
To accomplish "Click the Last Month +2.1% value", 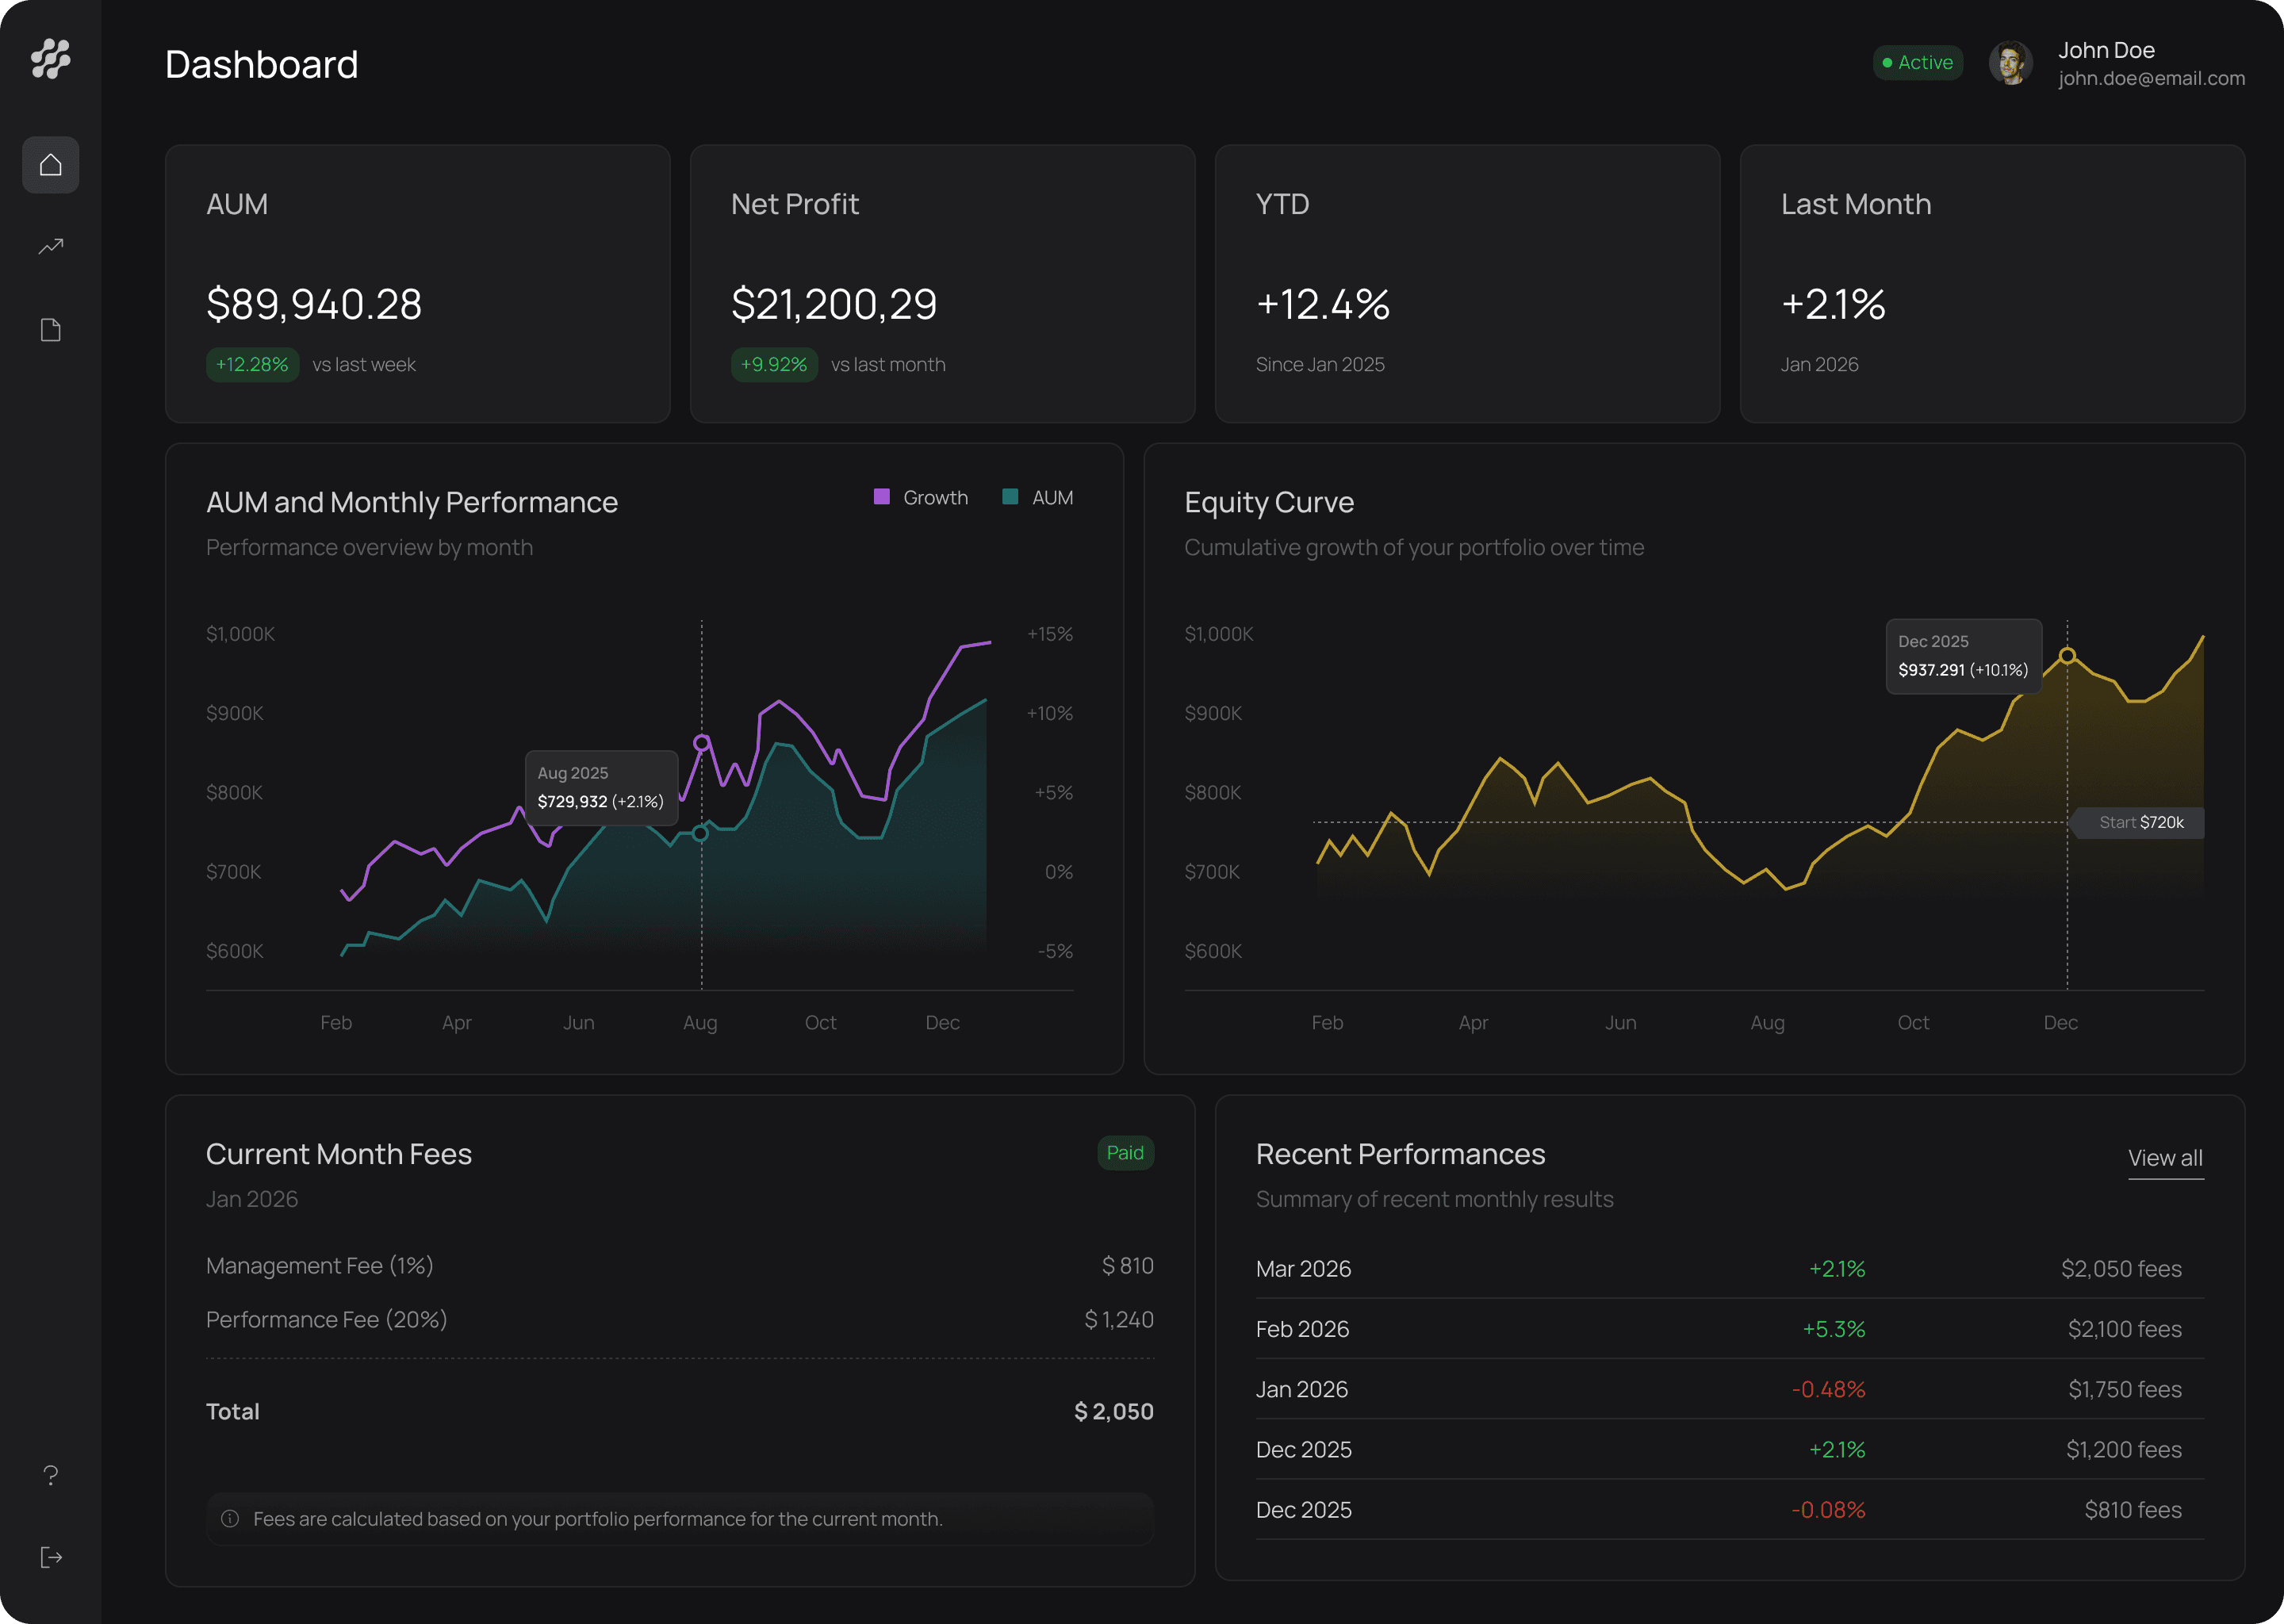I will click(1833, 304).
